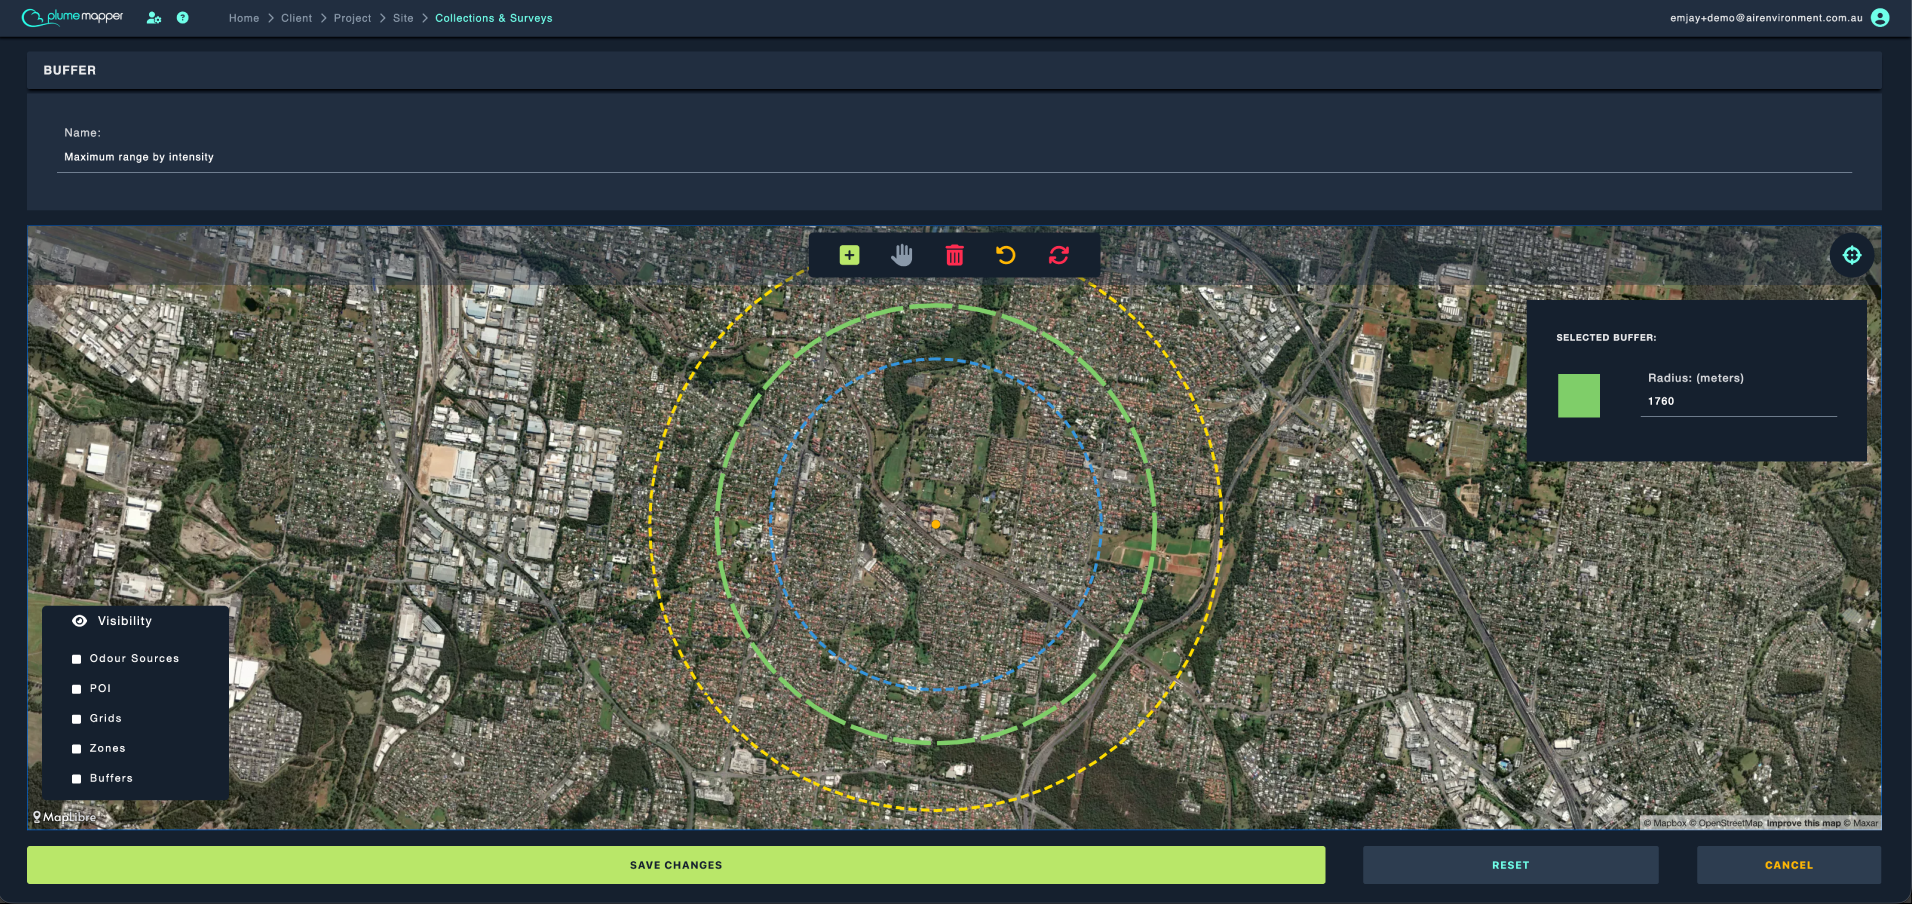
Task: Click the Save Changes button
Action: [x=676, y=865]
